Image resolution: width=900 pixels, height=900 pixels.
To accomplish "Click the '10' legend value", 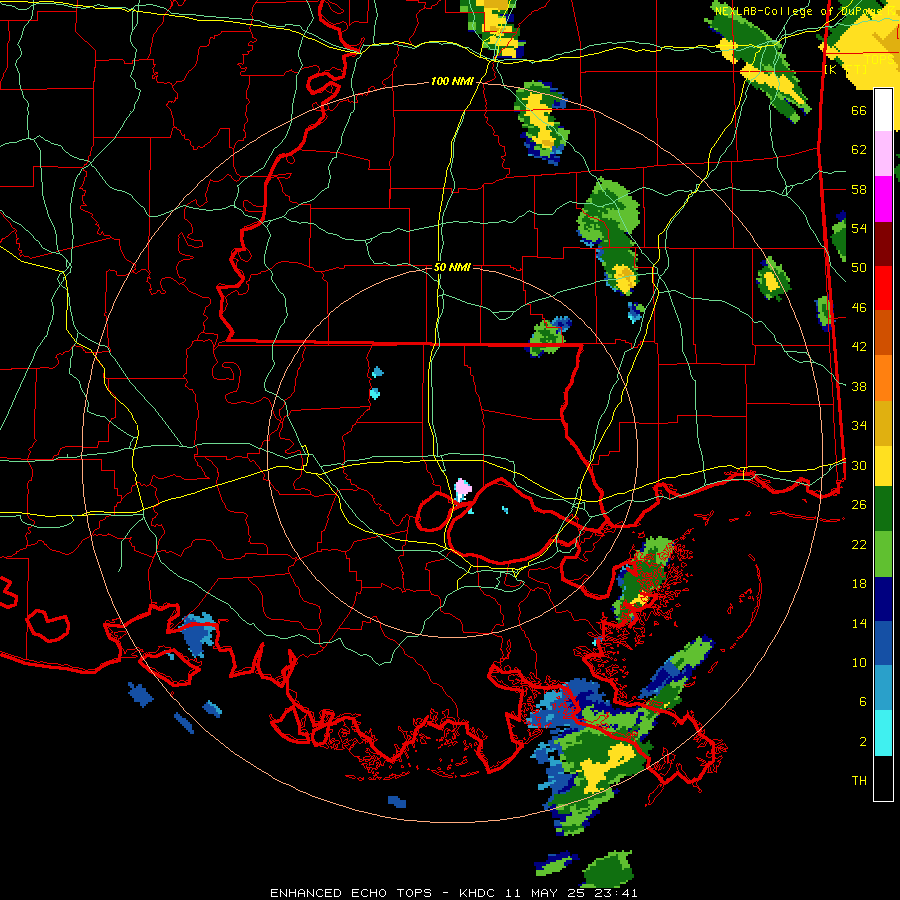I will [859, 662].
